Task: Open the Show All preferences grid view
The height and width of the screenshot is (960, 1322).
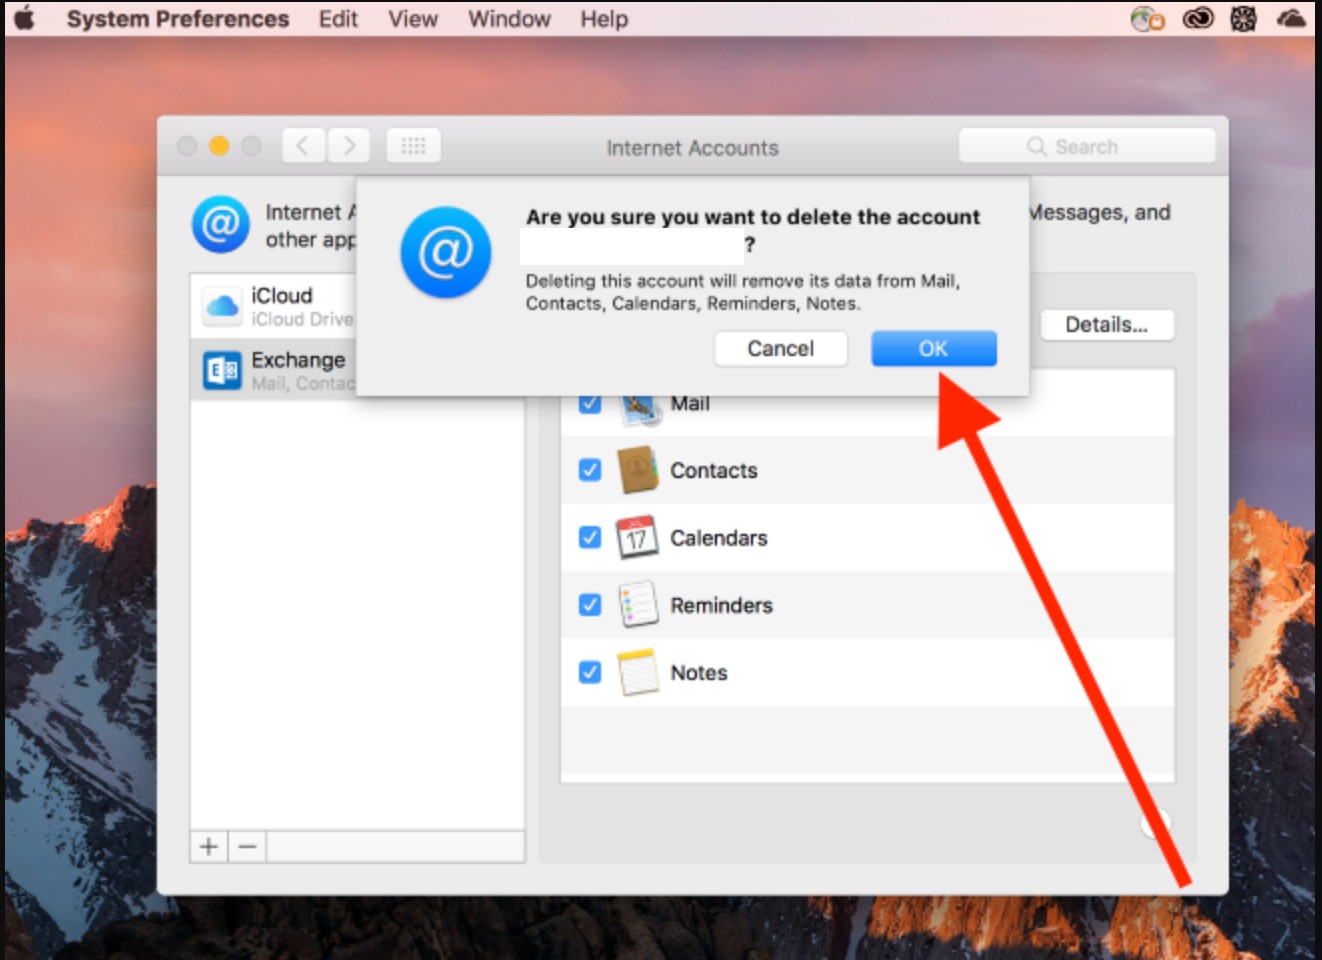Action: pos(413,145)
